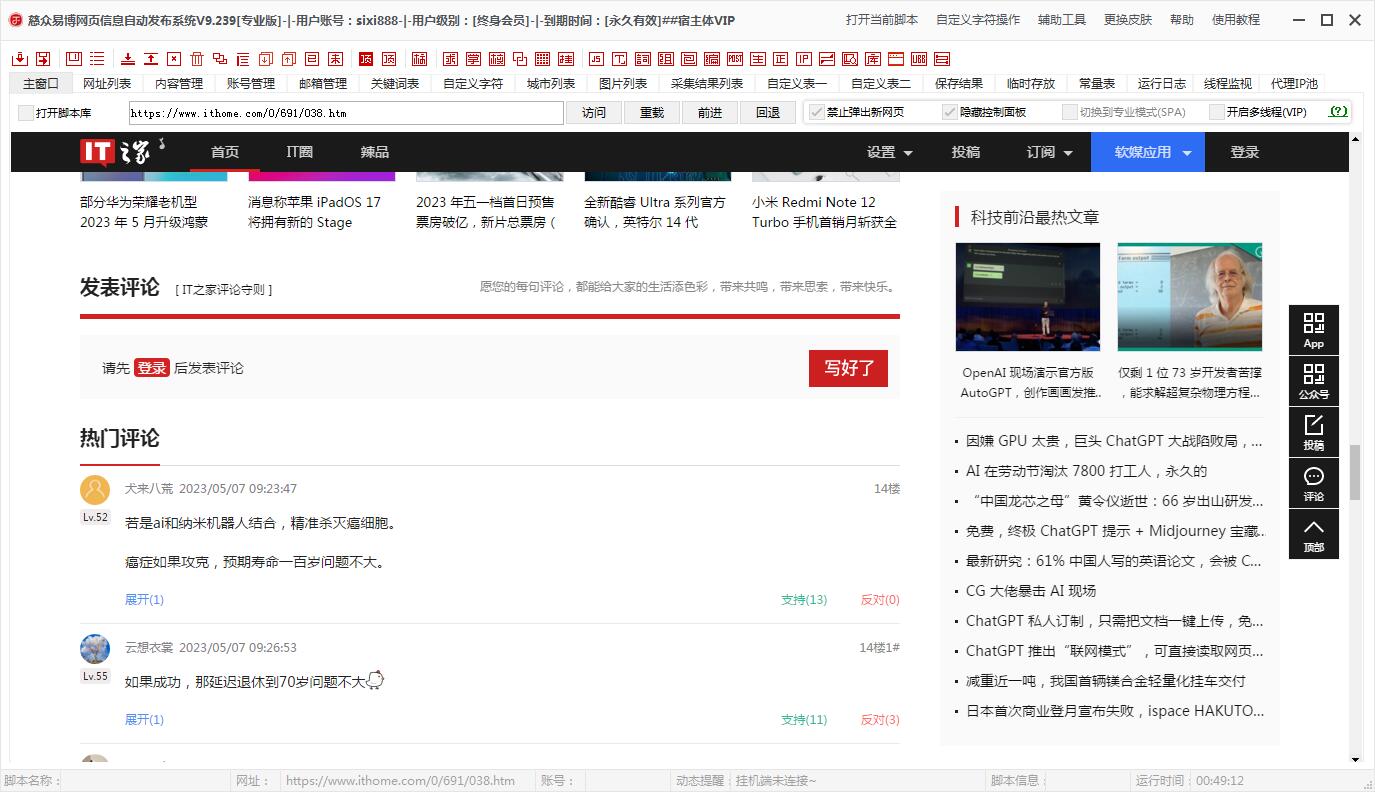This screenshot has width=1375, height=792.
Task: Click the red 登录 link in the comment box
Action: tap(152, 368)
